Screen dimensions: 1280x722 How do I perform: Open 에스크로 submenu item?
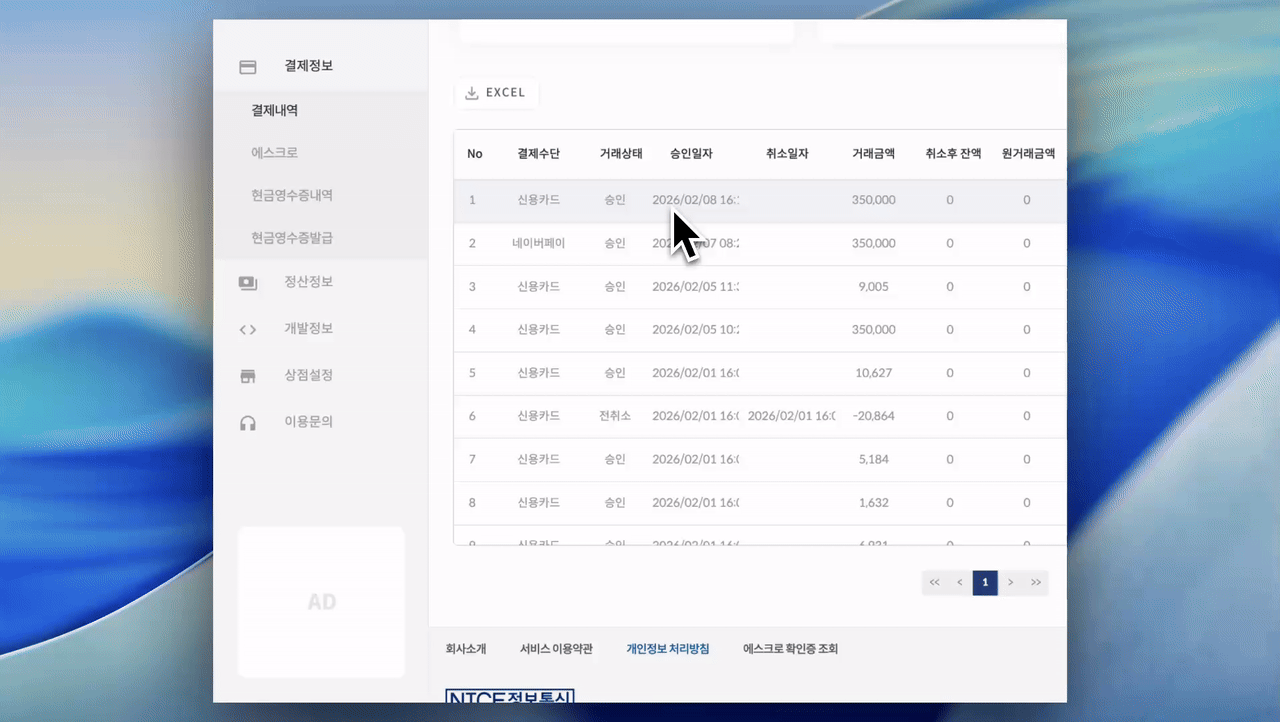click(274, 153)
